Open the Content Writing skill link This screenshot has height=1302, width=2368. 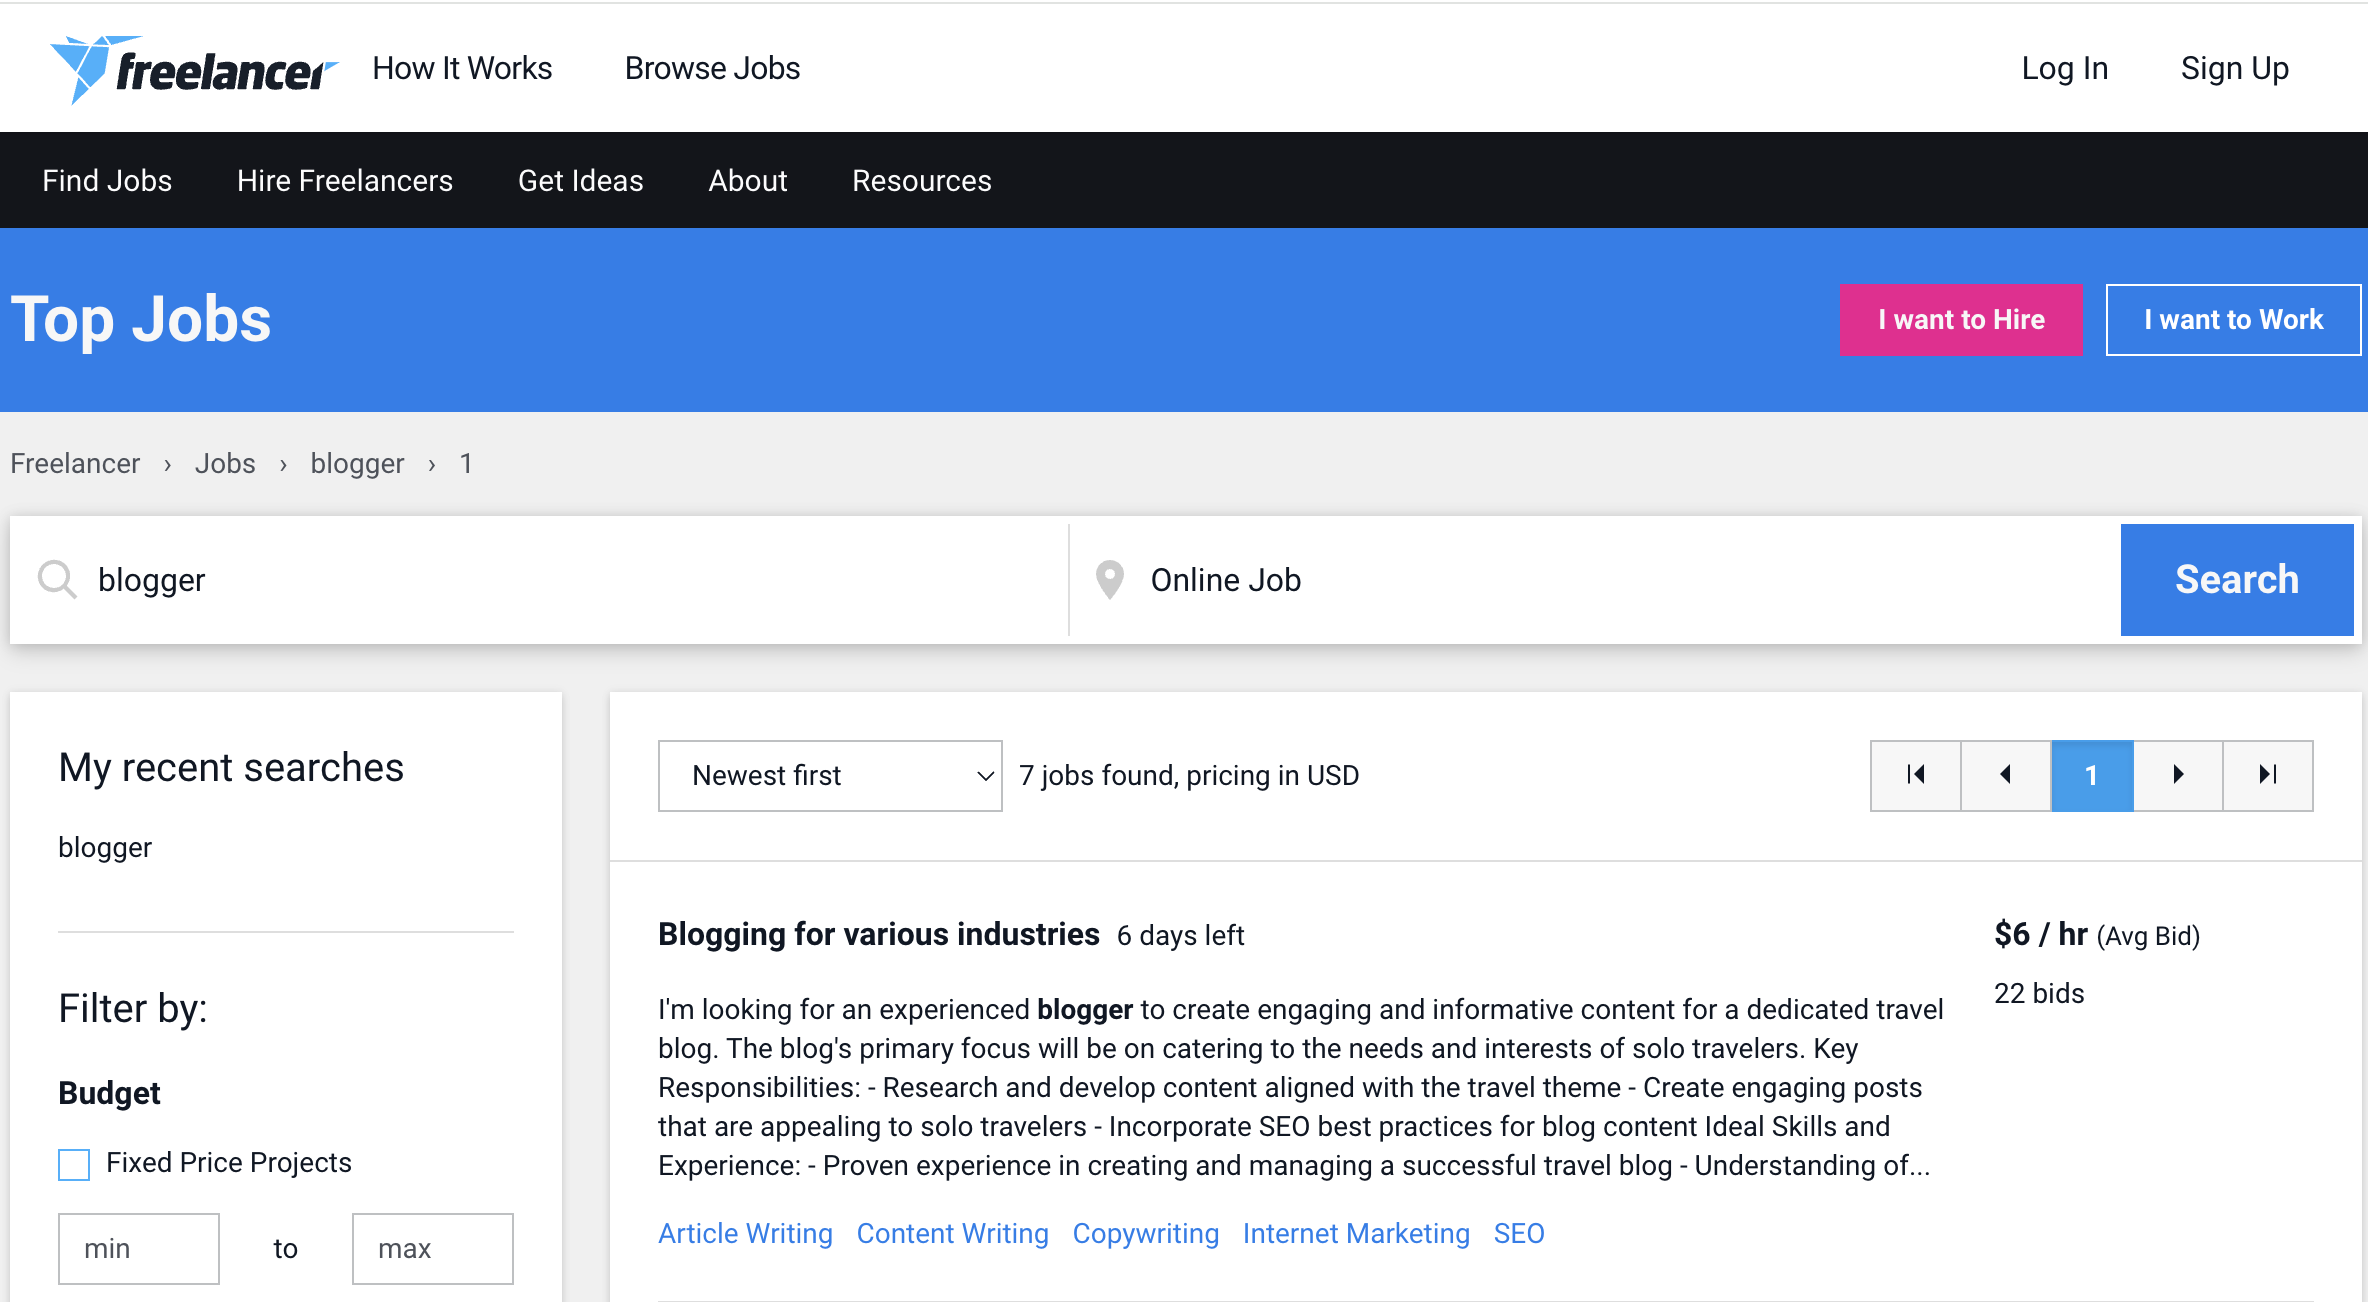point(952,1234)
